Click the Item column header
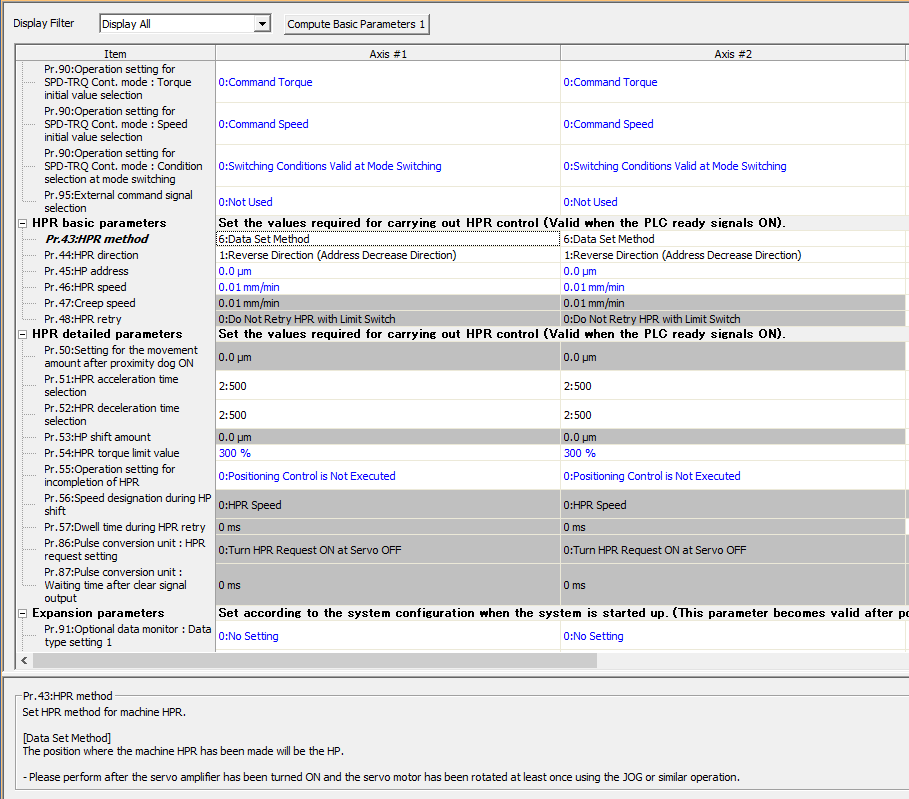The image size is (909, 799). [115, 54]
